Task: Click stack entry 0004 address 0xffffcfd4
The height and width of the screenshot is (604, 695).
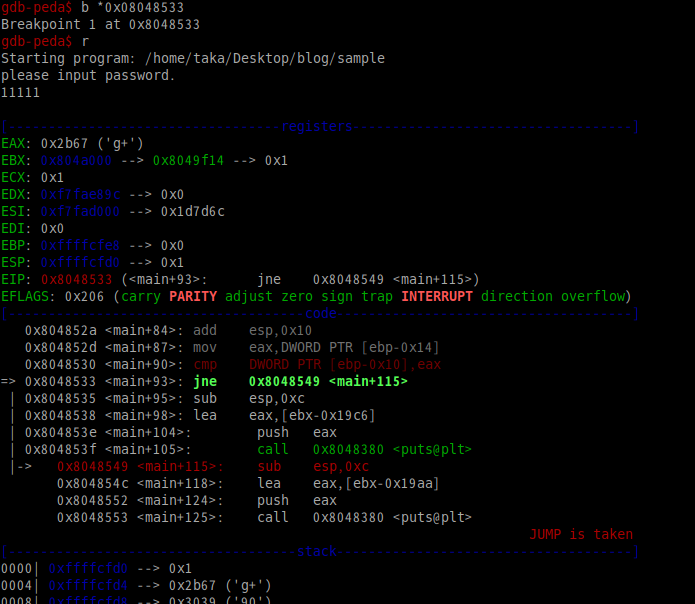Action: (x=88, y=585)
